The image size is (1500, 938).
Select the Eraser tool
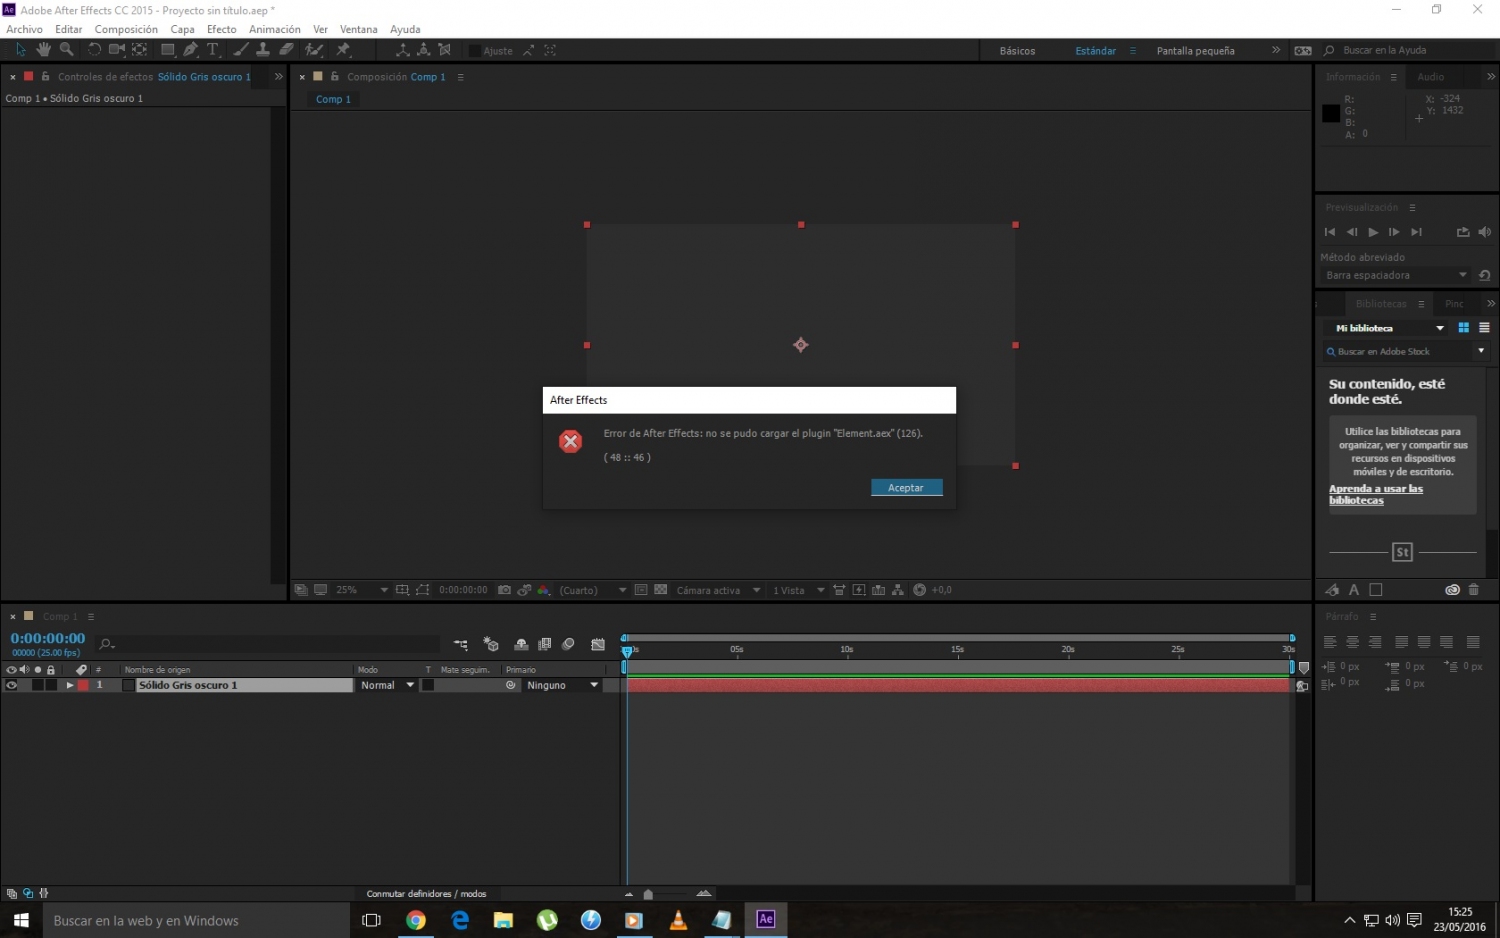click(286, 49)
